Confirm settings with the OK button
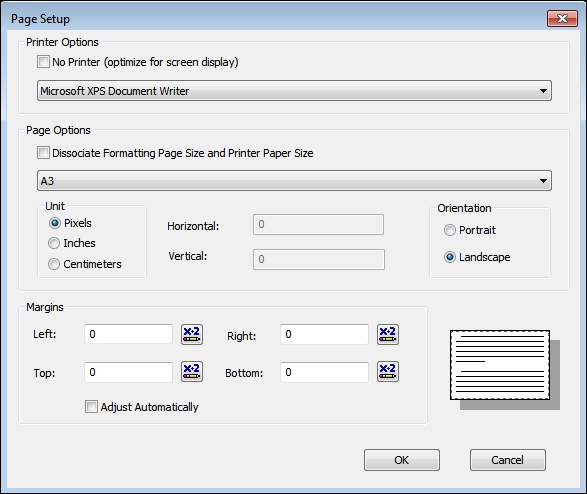This screenshot has height=494, width=587. coord(402,460)
